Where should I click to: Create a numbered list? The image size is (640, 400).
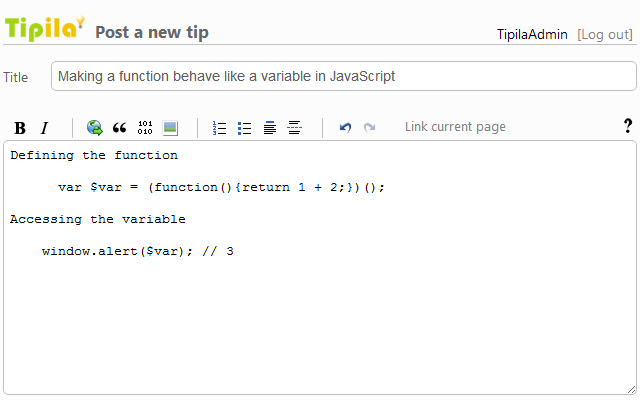point(220,128)
